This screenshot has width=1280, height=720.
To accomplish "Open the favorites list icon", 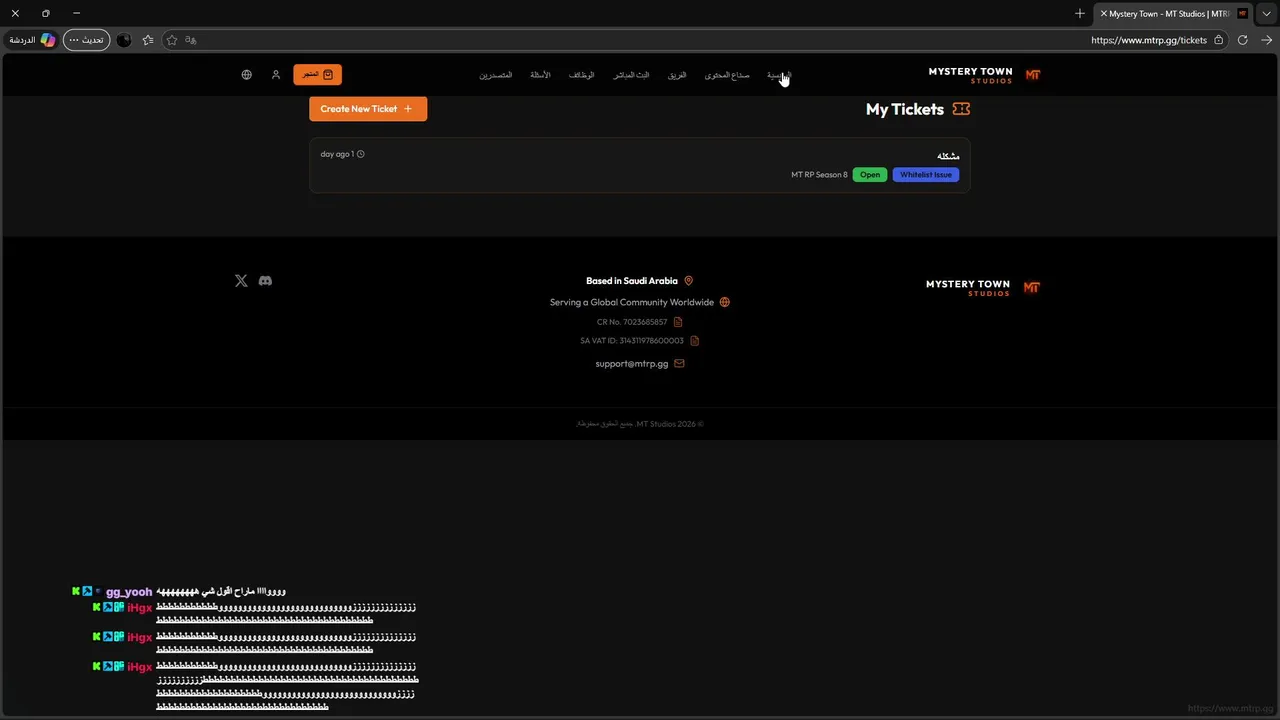I will 148,40.
